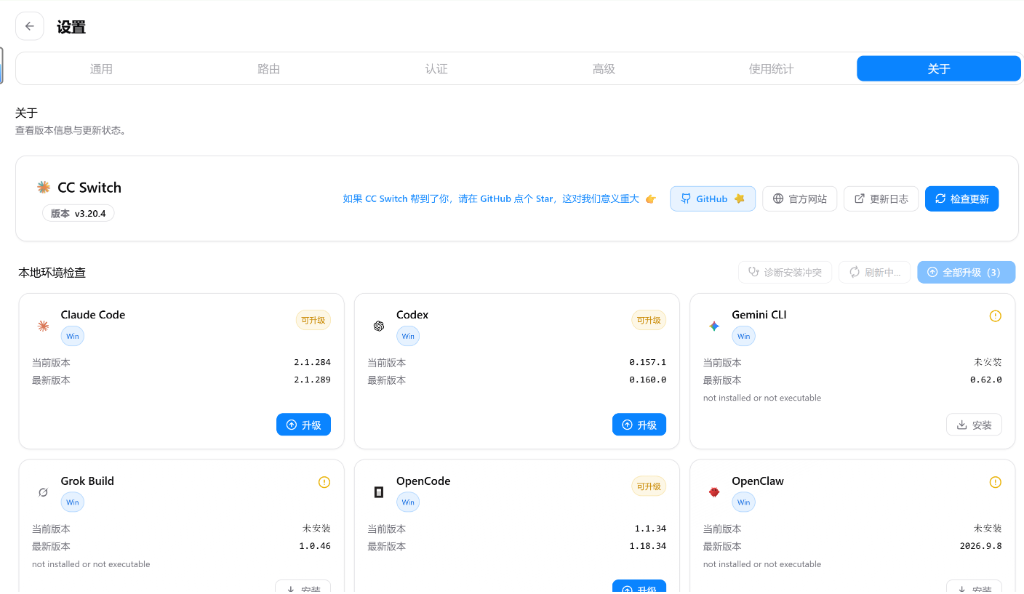1024x594 pixels.
Task: Open the 官方网站 link button
Action: click(799, 199)
